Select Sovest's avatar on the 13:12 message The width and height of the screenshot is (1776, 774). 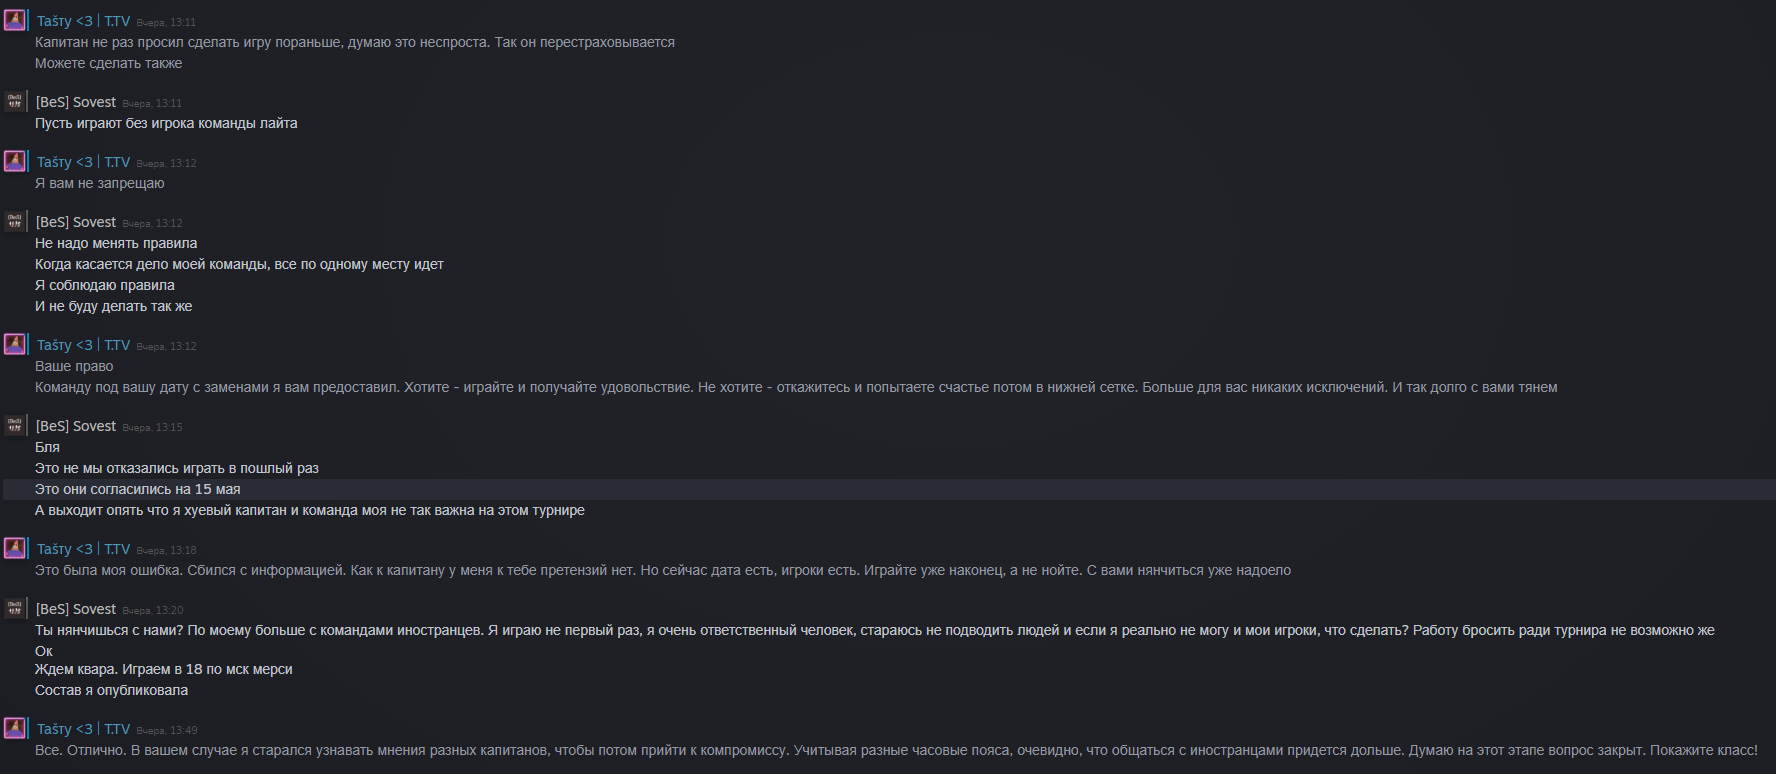[x=15, y=221]
